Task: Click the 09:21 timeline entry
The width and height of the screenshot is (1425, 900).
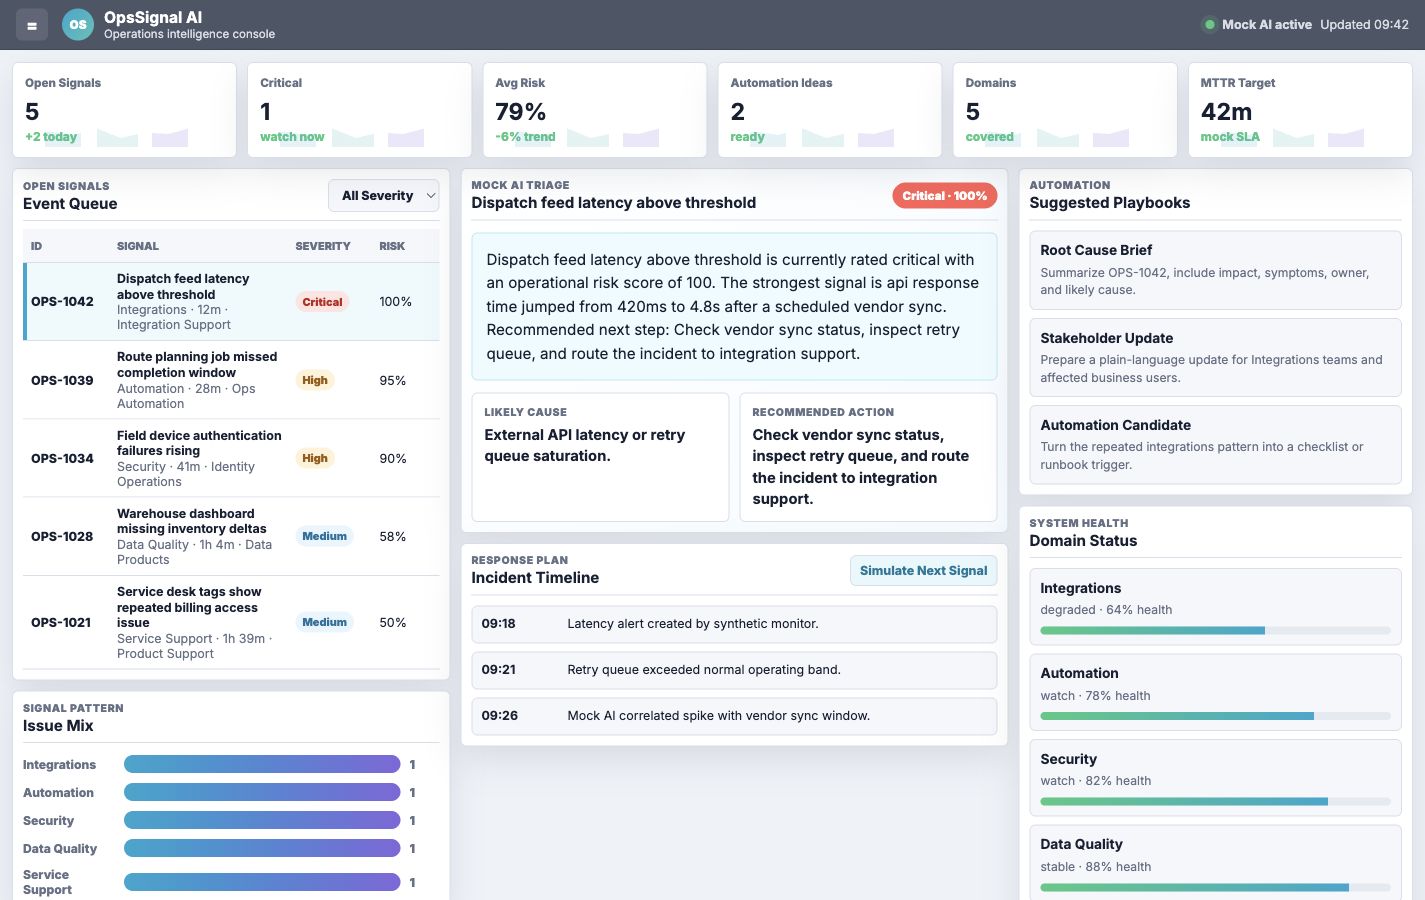Action: [x=734, y=670]
